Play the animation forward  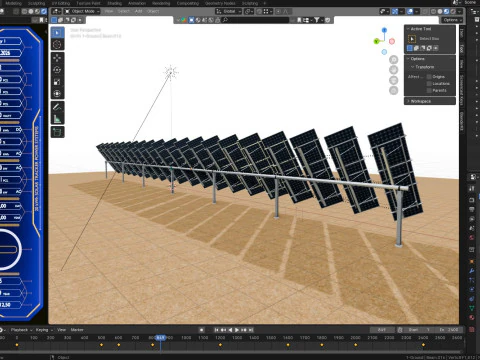click(237, 330)
